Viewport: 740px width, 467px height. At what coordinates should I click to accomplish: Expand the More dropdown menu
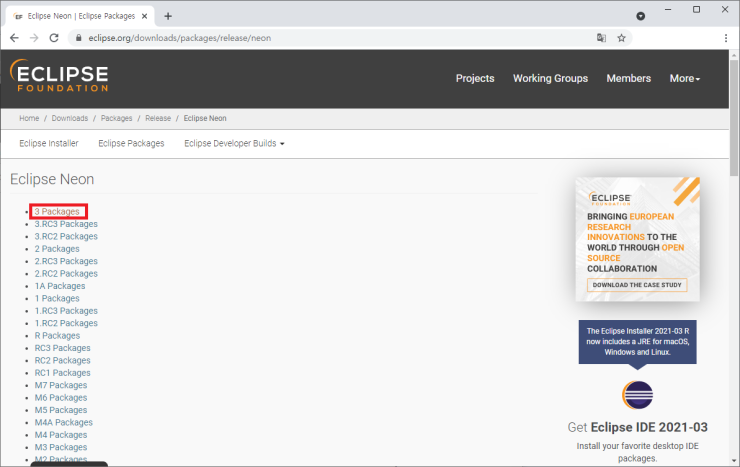(684, 78)
